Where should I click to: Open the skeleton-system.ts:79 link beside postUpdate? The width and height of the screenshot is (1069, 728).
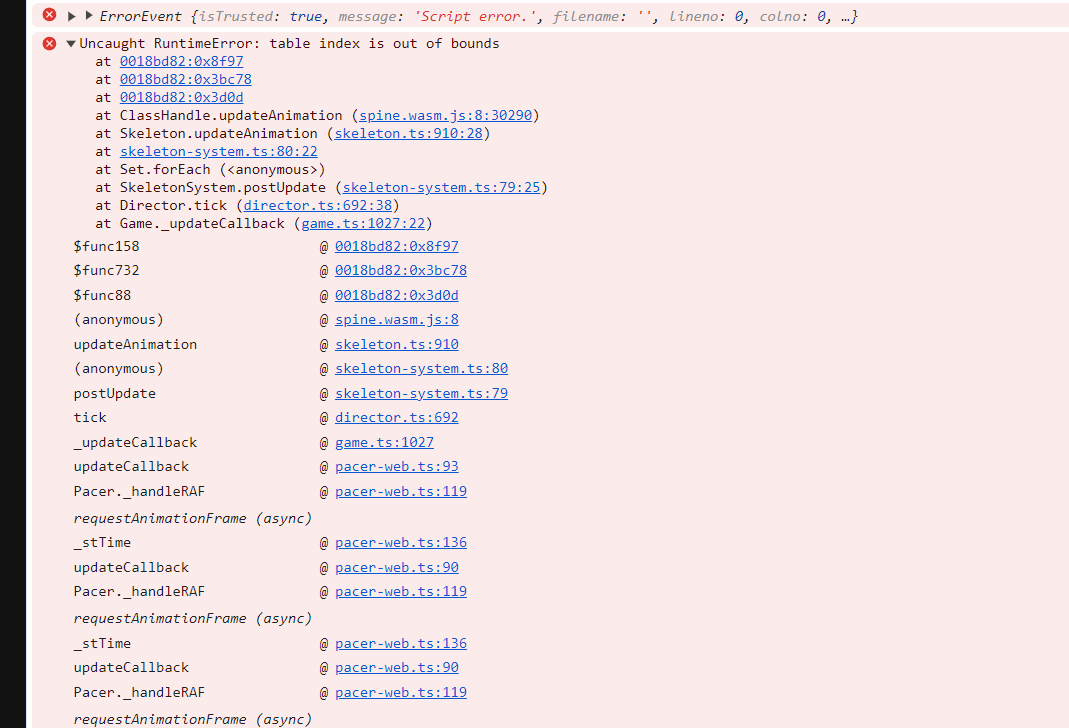pyautogui.click(x=421, y=393)
